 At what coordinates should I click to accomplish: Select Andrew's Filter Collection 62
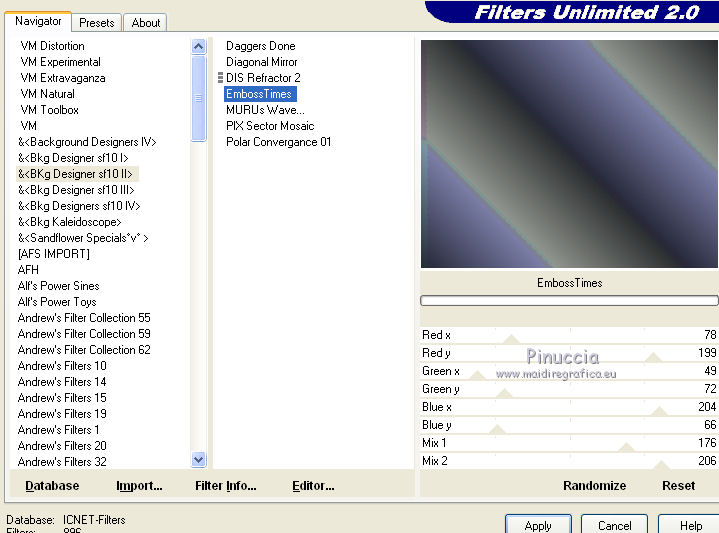pyautogui.click(x=84, y=350)
